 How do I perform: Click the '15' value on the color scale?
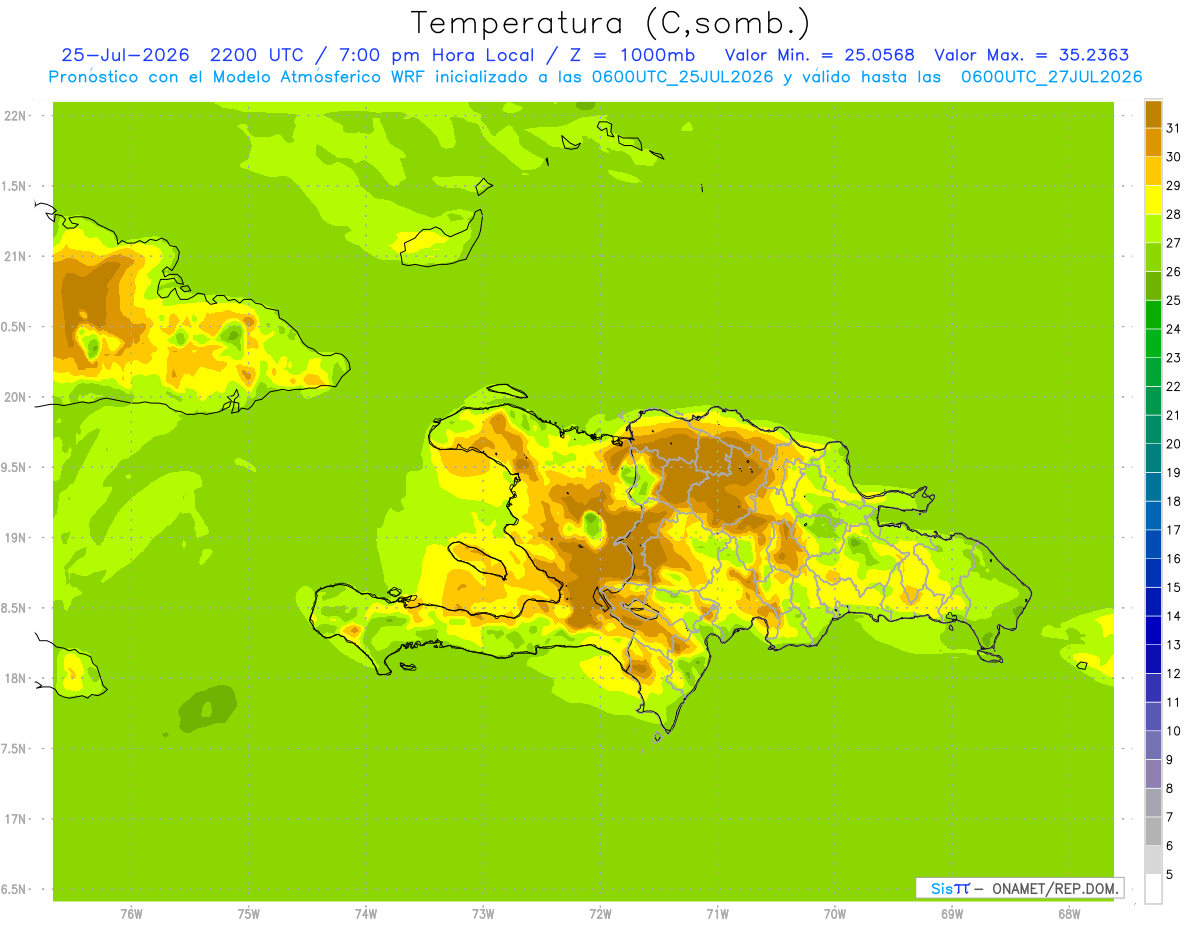pyautogui.click(x=1173, y=587)
